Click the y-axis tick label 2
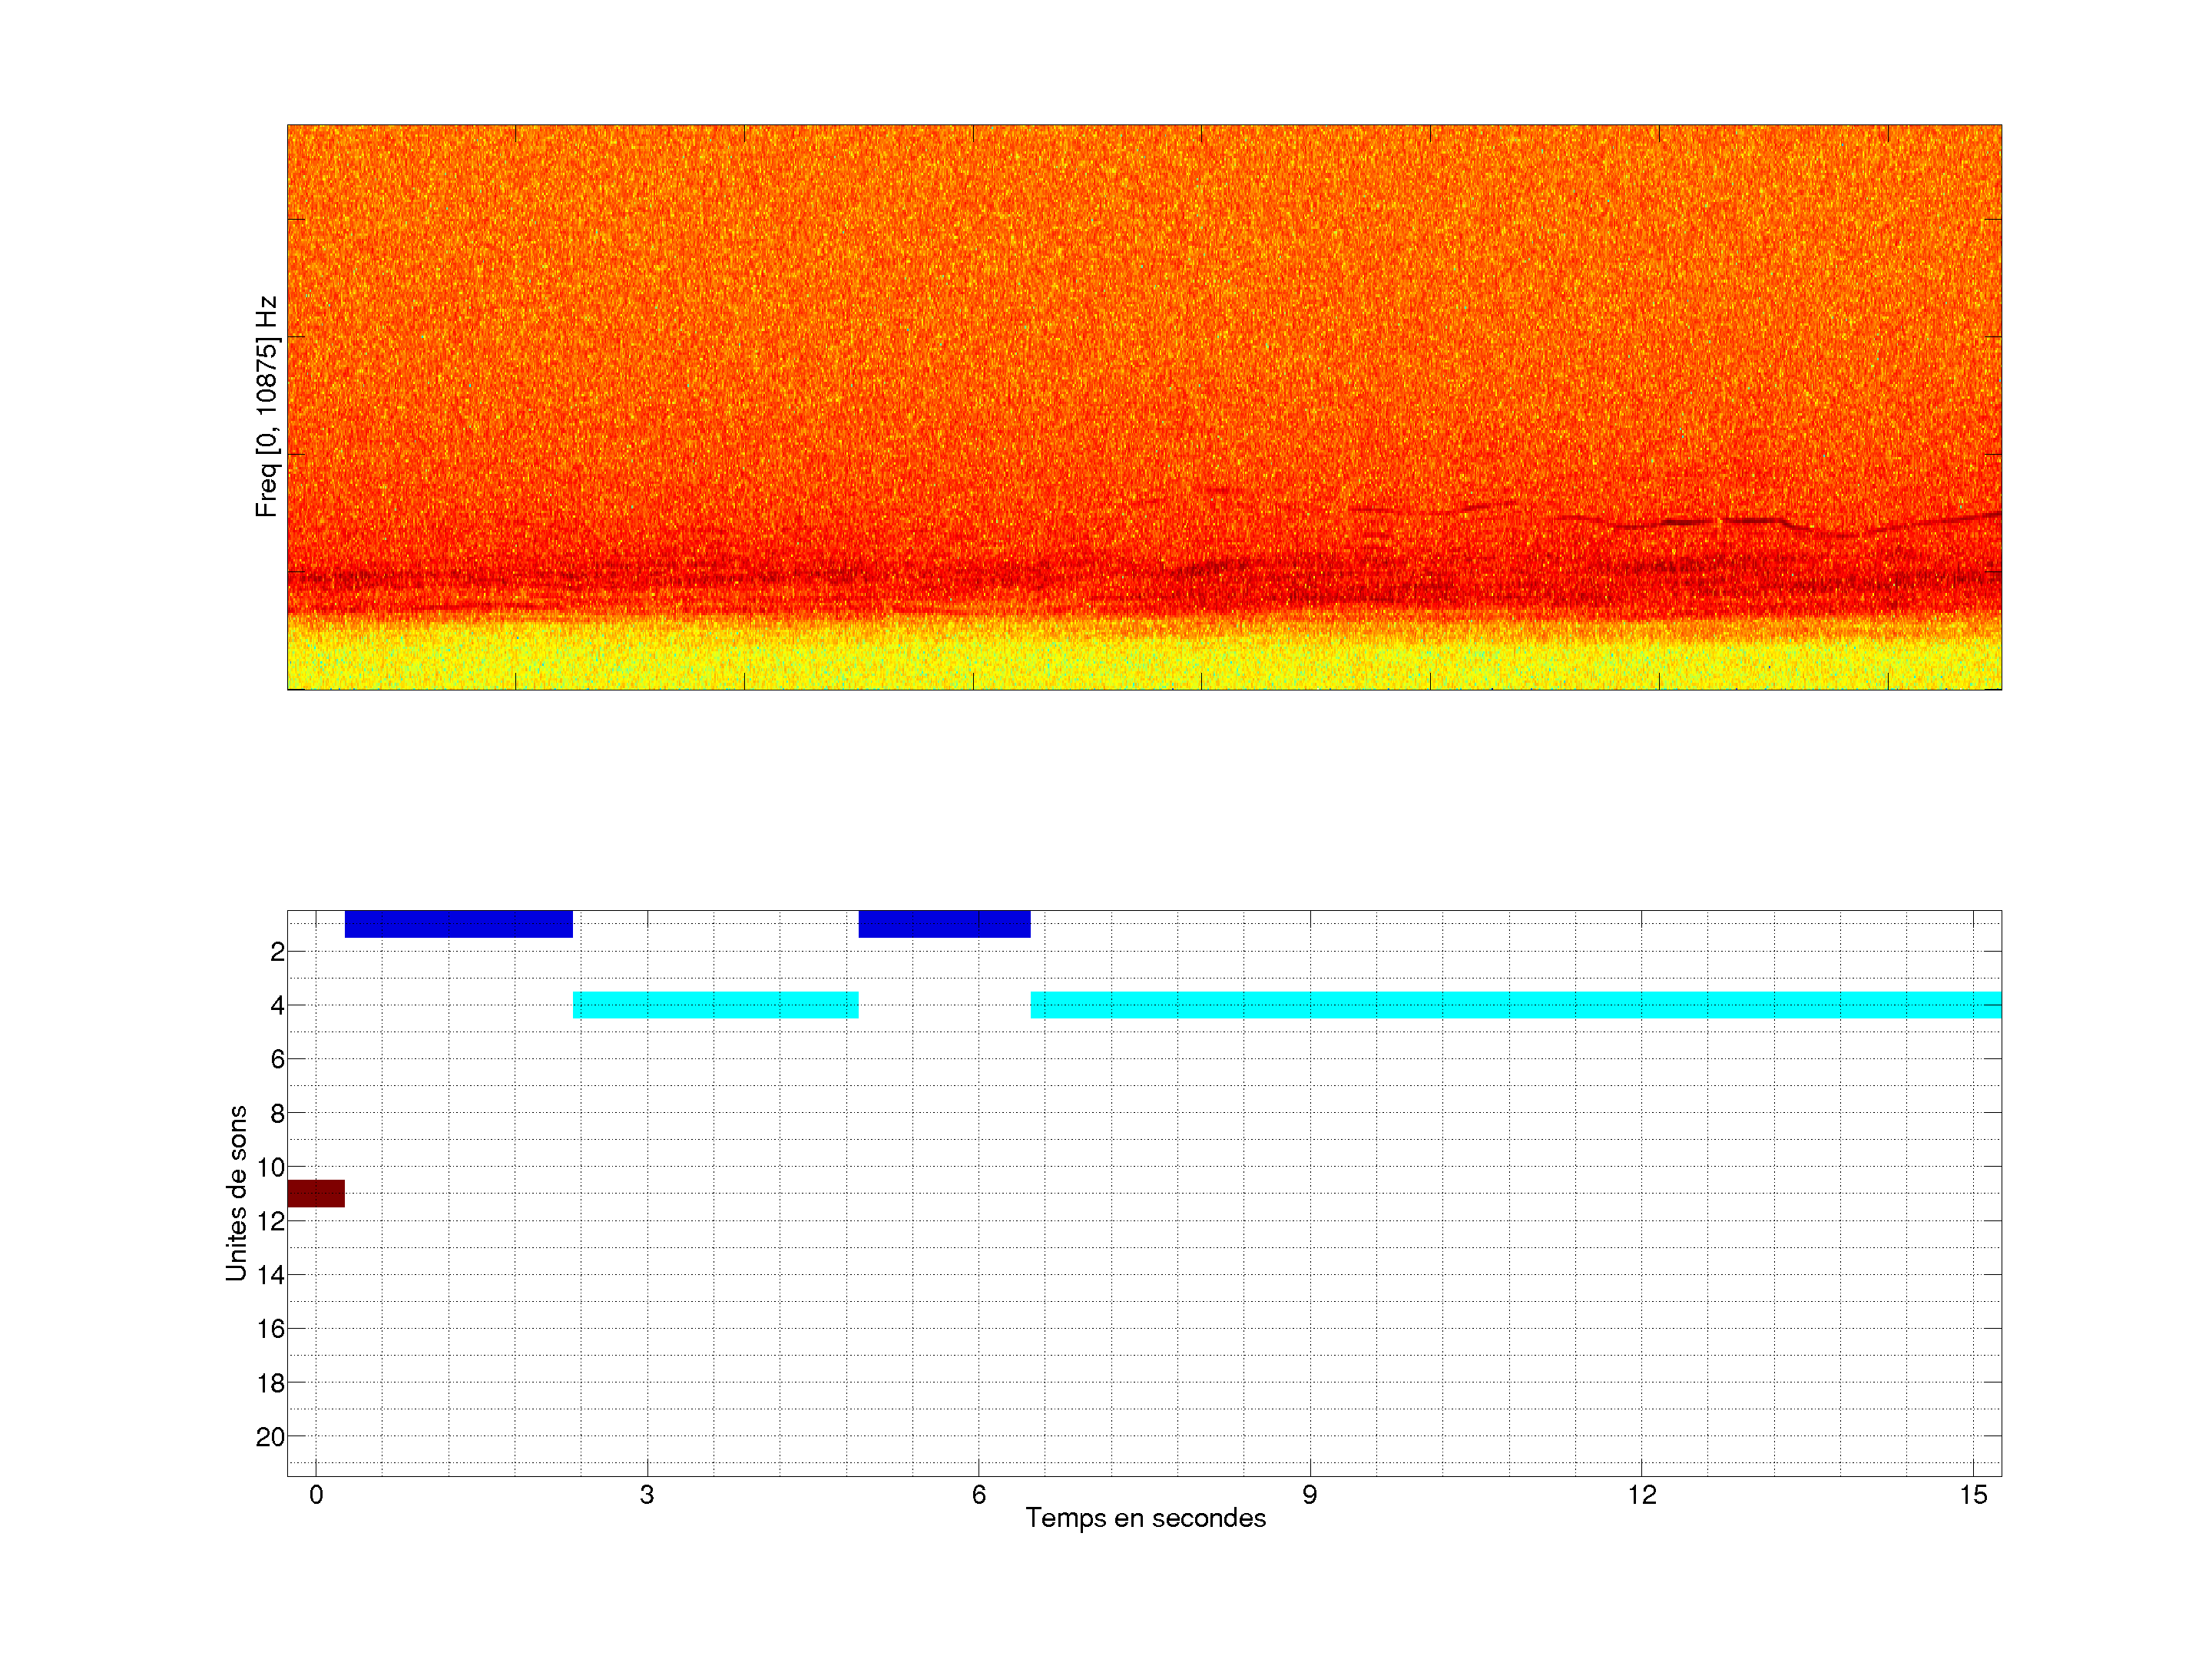Viewport: 2212px width, 1659px height. tap(277, 952)
